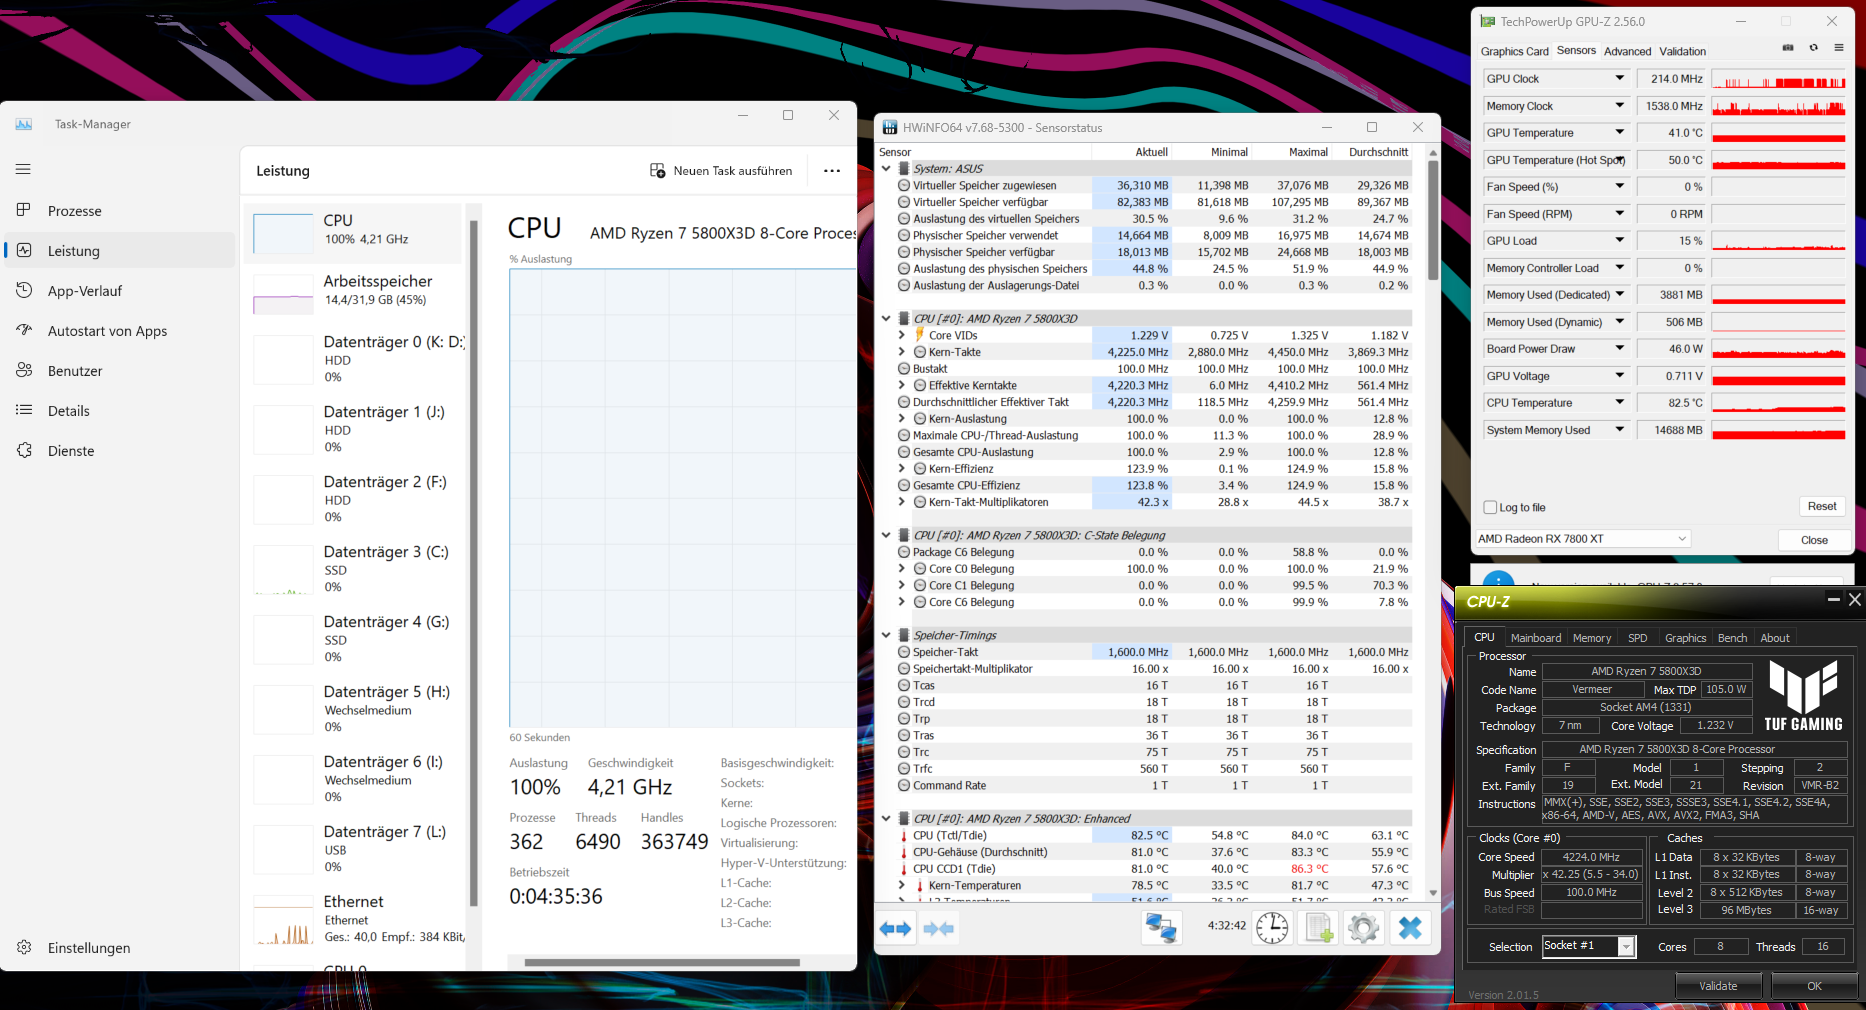Screen dimensions: 1866x1010
Task: Minimize the CPU-Z window
Action: click(1833, 599)
